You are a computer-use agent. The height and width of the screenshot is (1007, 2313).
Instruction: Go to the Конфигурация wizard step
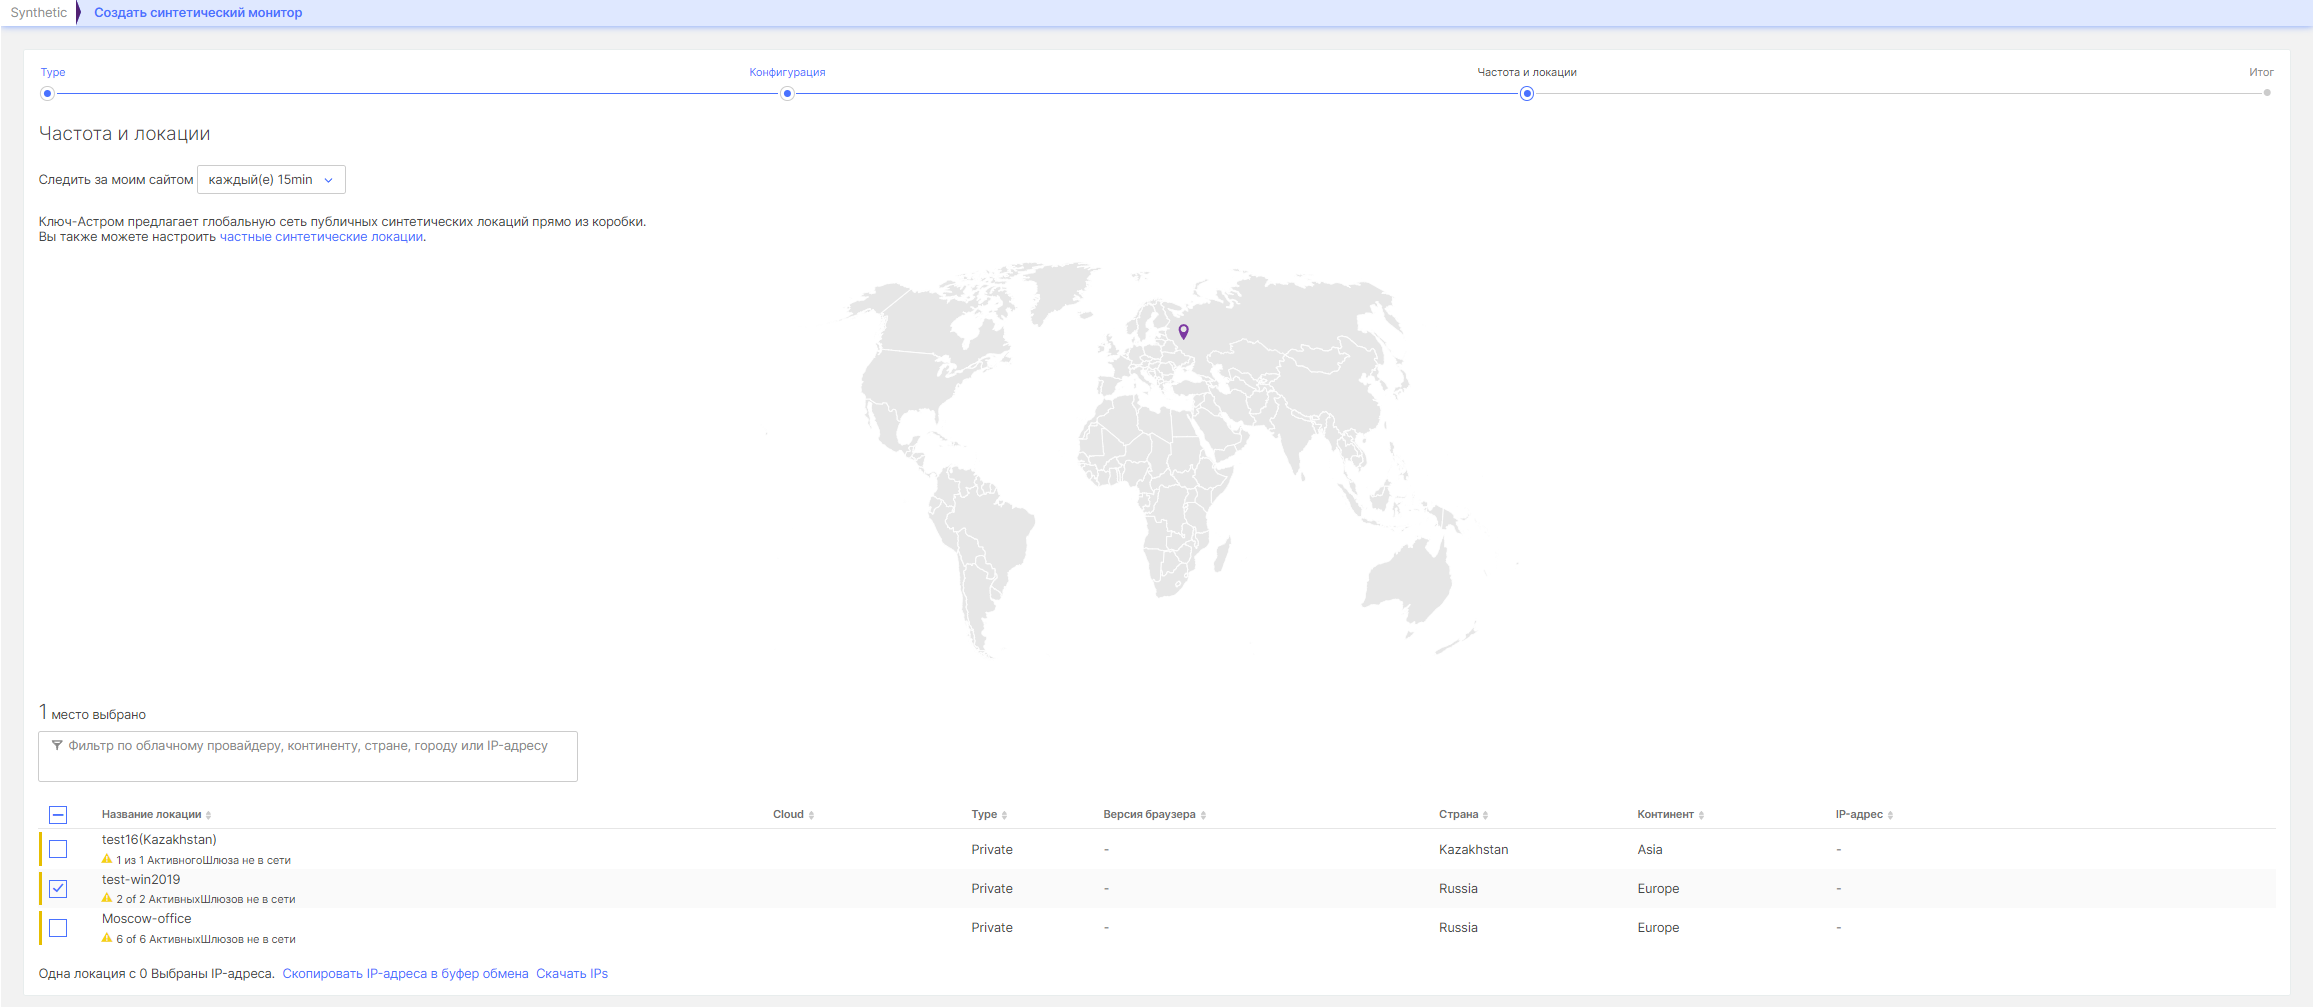click(x=787, y=93)
